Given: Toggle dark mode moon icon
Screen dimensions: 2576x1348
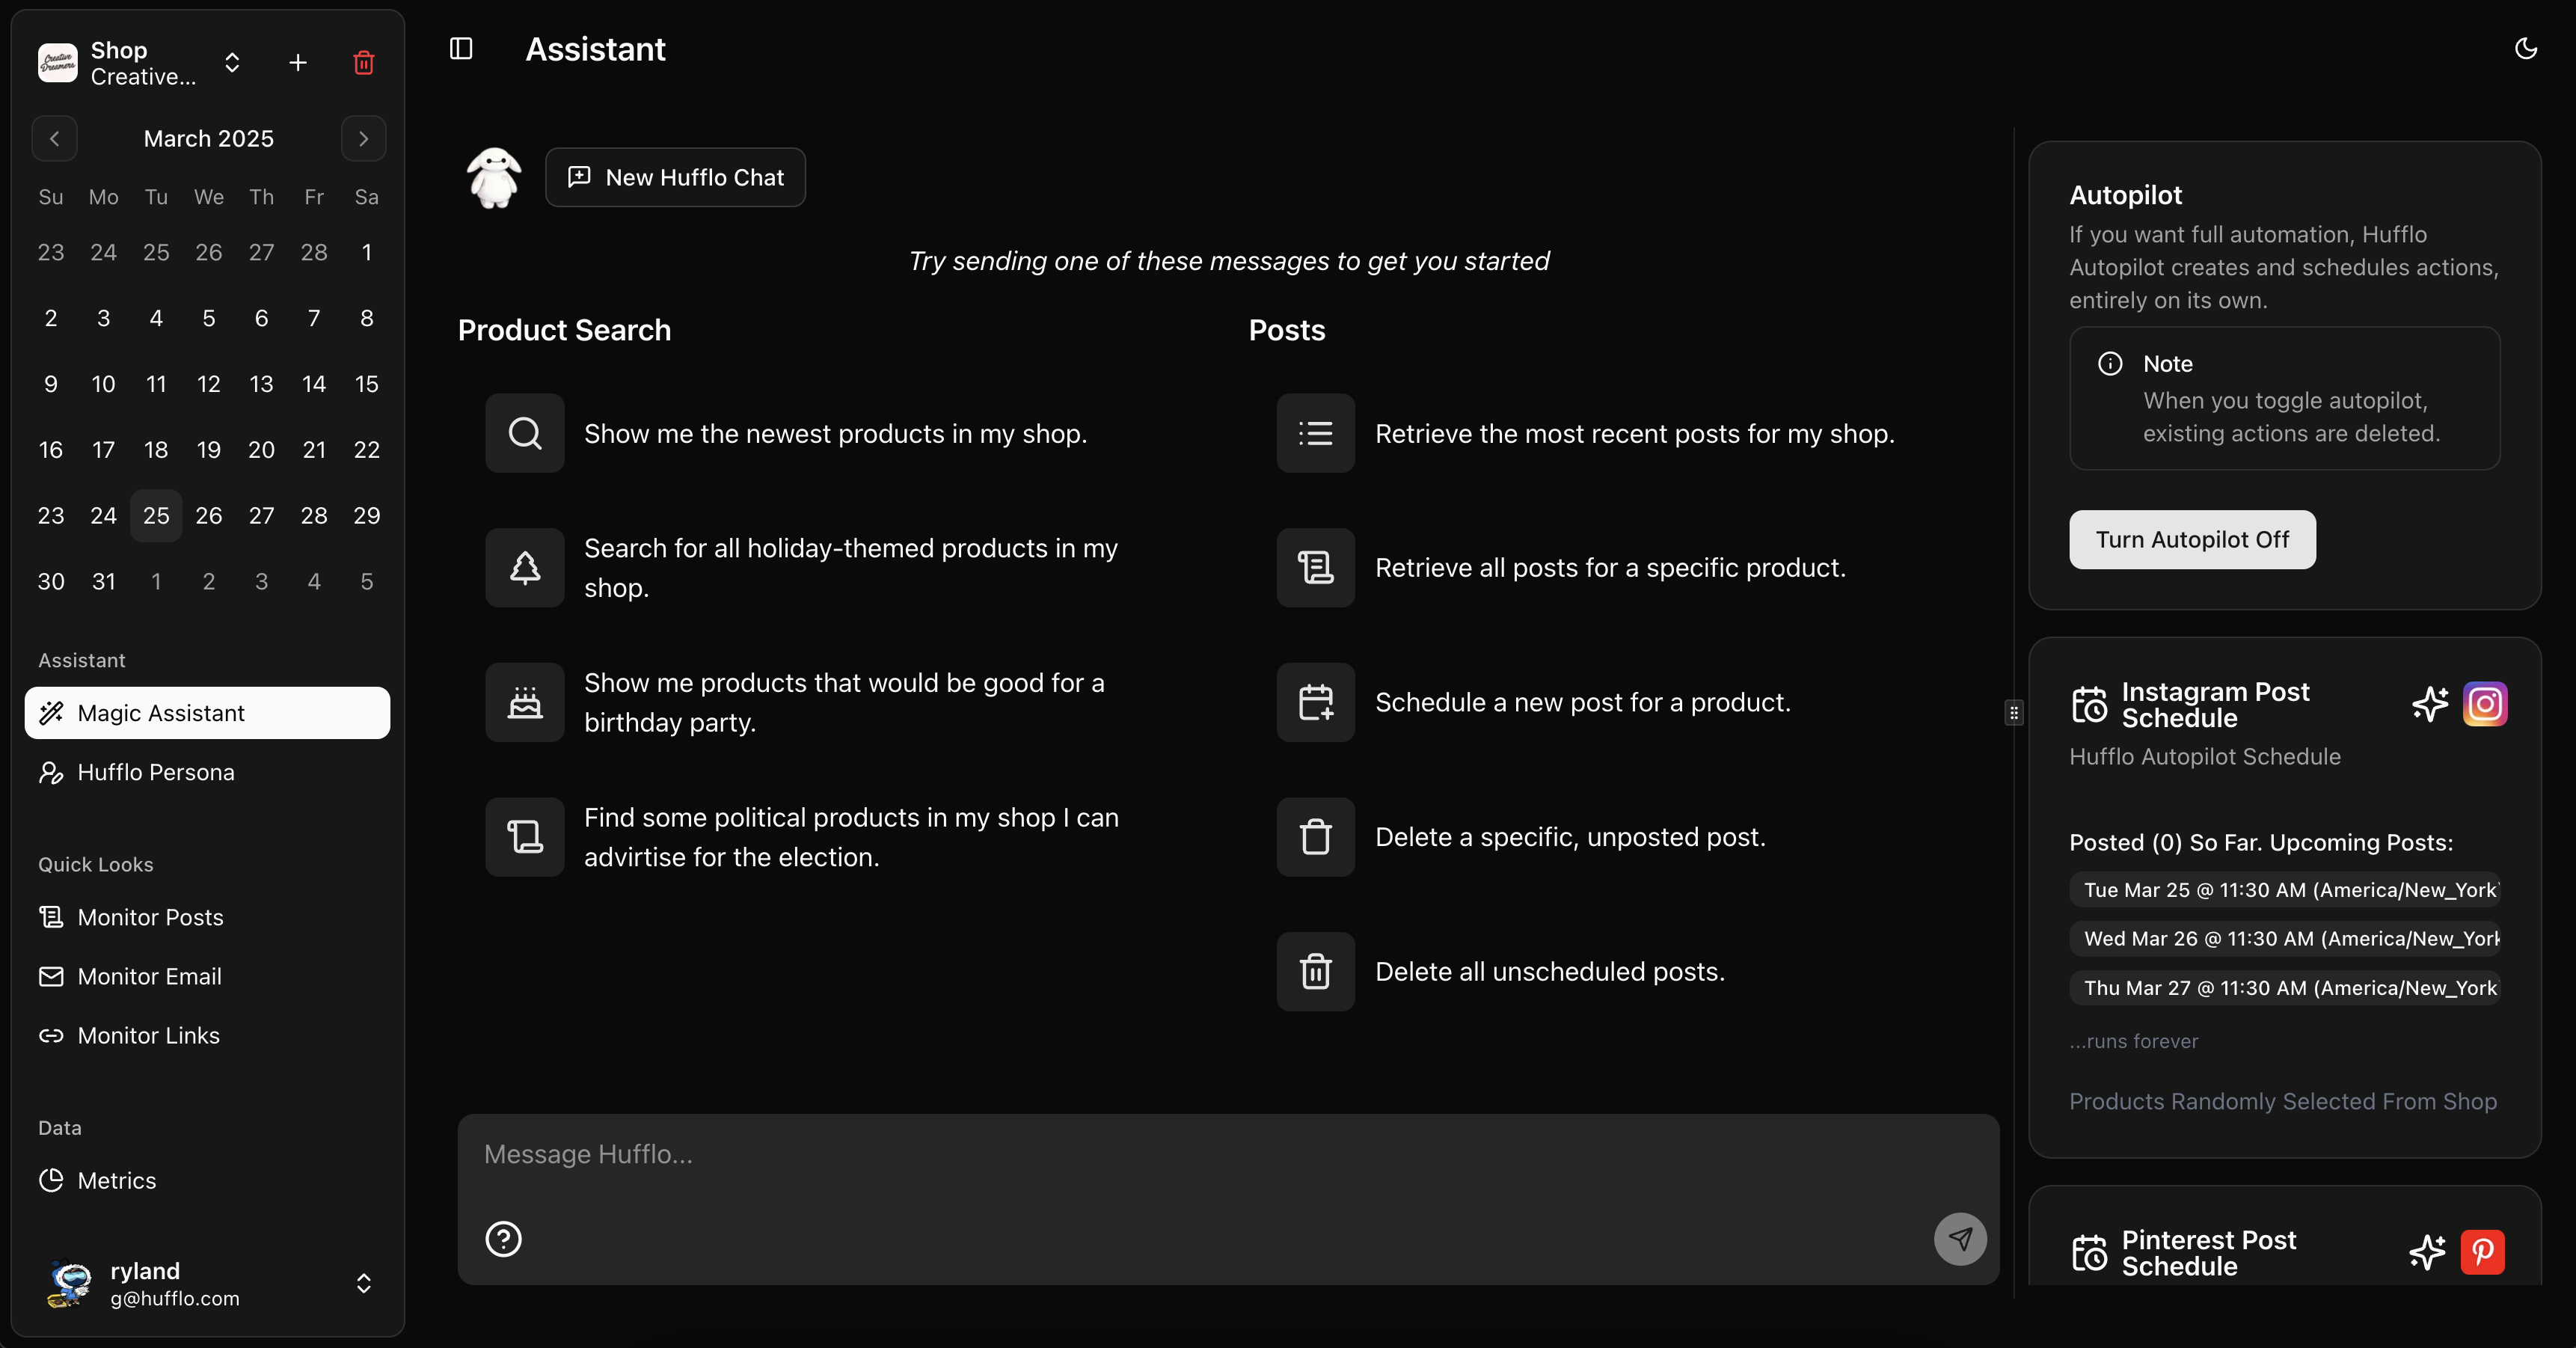Looking at the screenshot, I should (x=2525, y=49).
